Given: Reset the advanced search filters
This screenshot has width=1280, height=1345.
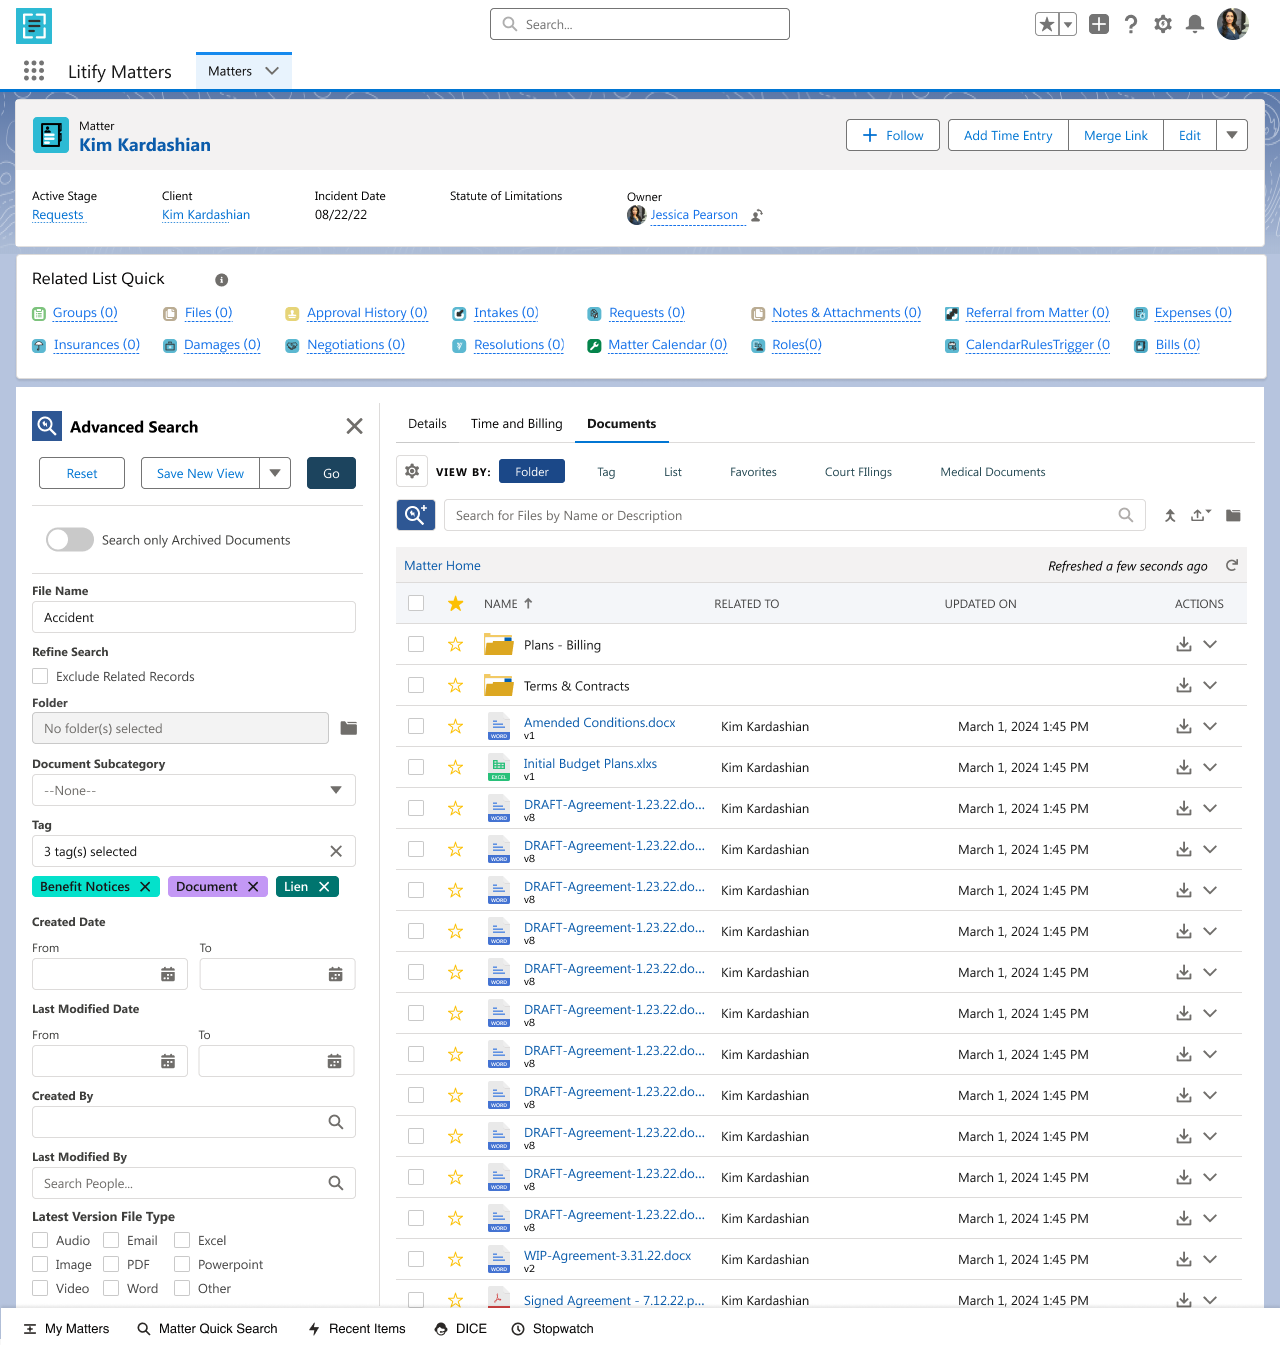Looking at the screenshot, I should click(82, 473).
